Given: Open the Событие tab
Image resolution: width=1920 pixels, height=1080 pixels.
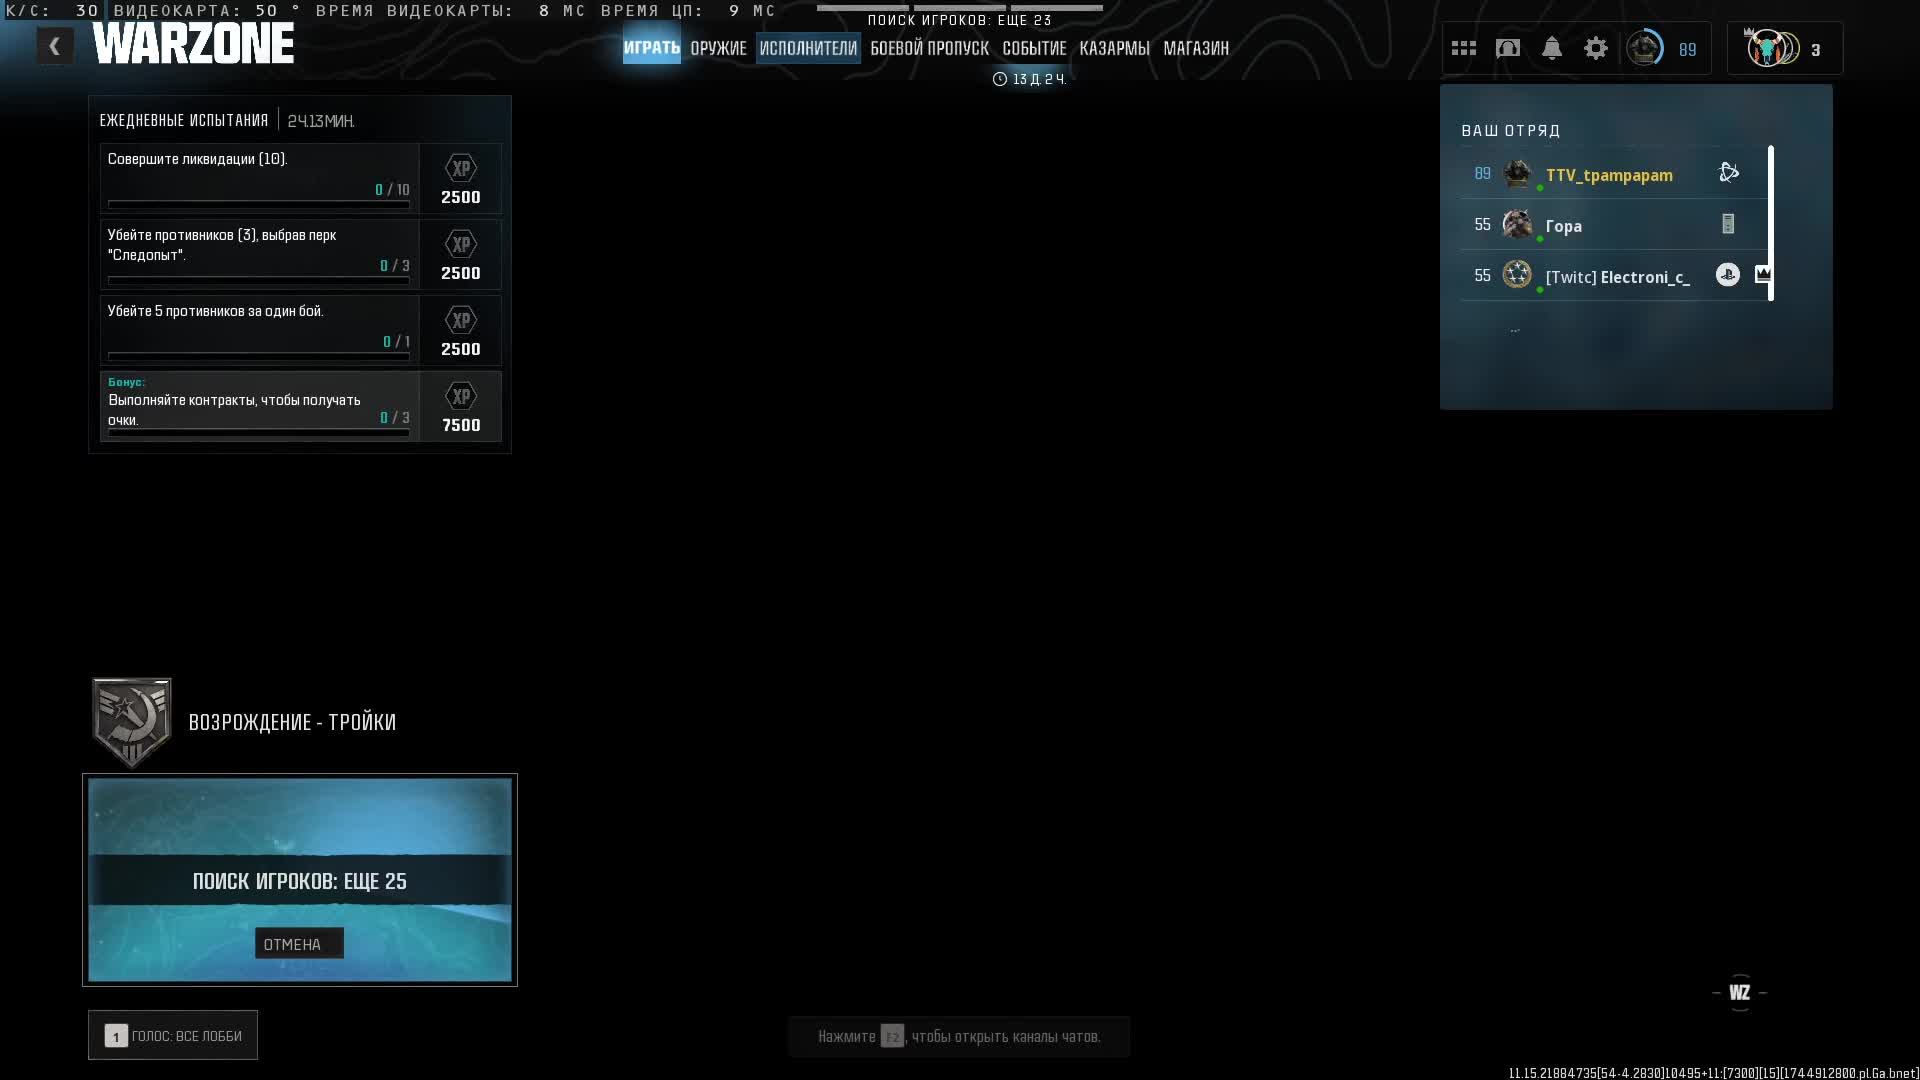Looking at the screenshot, I should (x=1034, y=48).
